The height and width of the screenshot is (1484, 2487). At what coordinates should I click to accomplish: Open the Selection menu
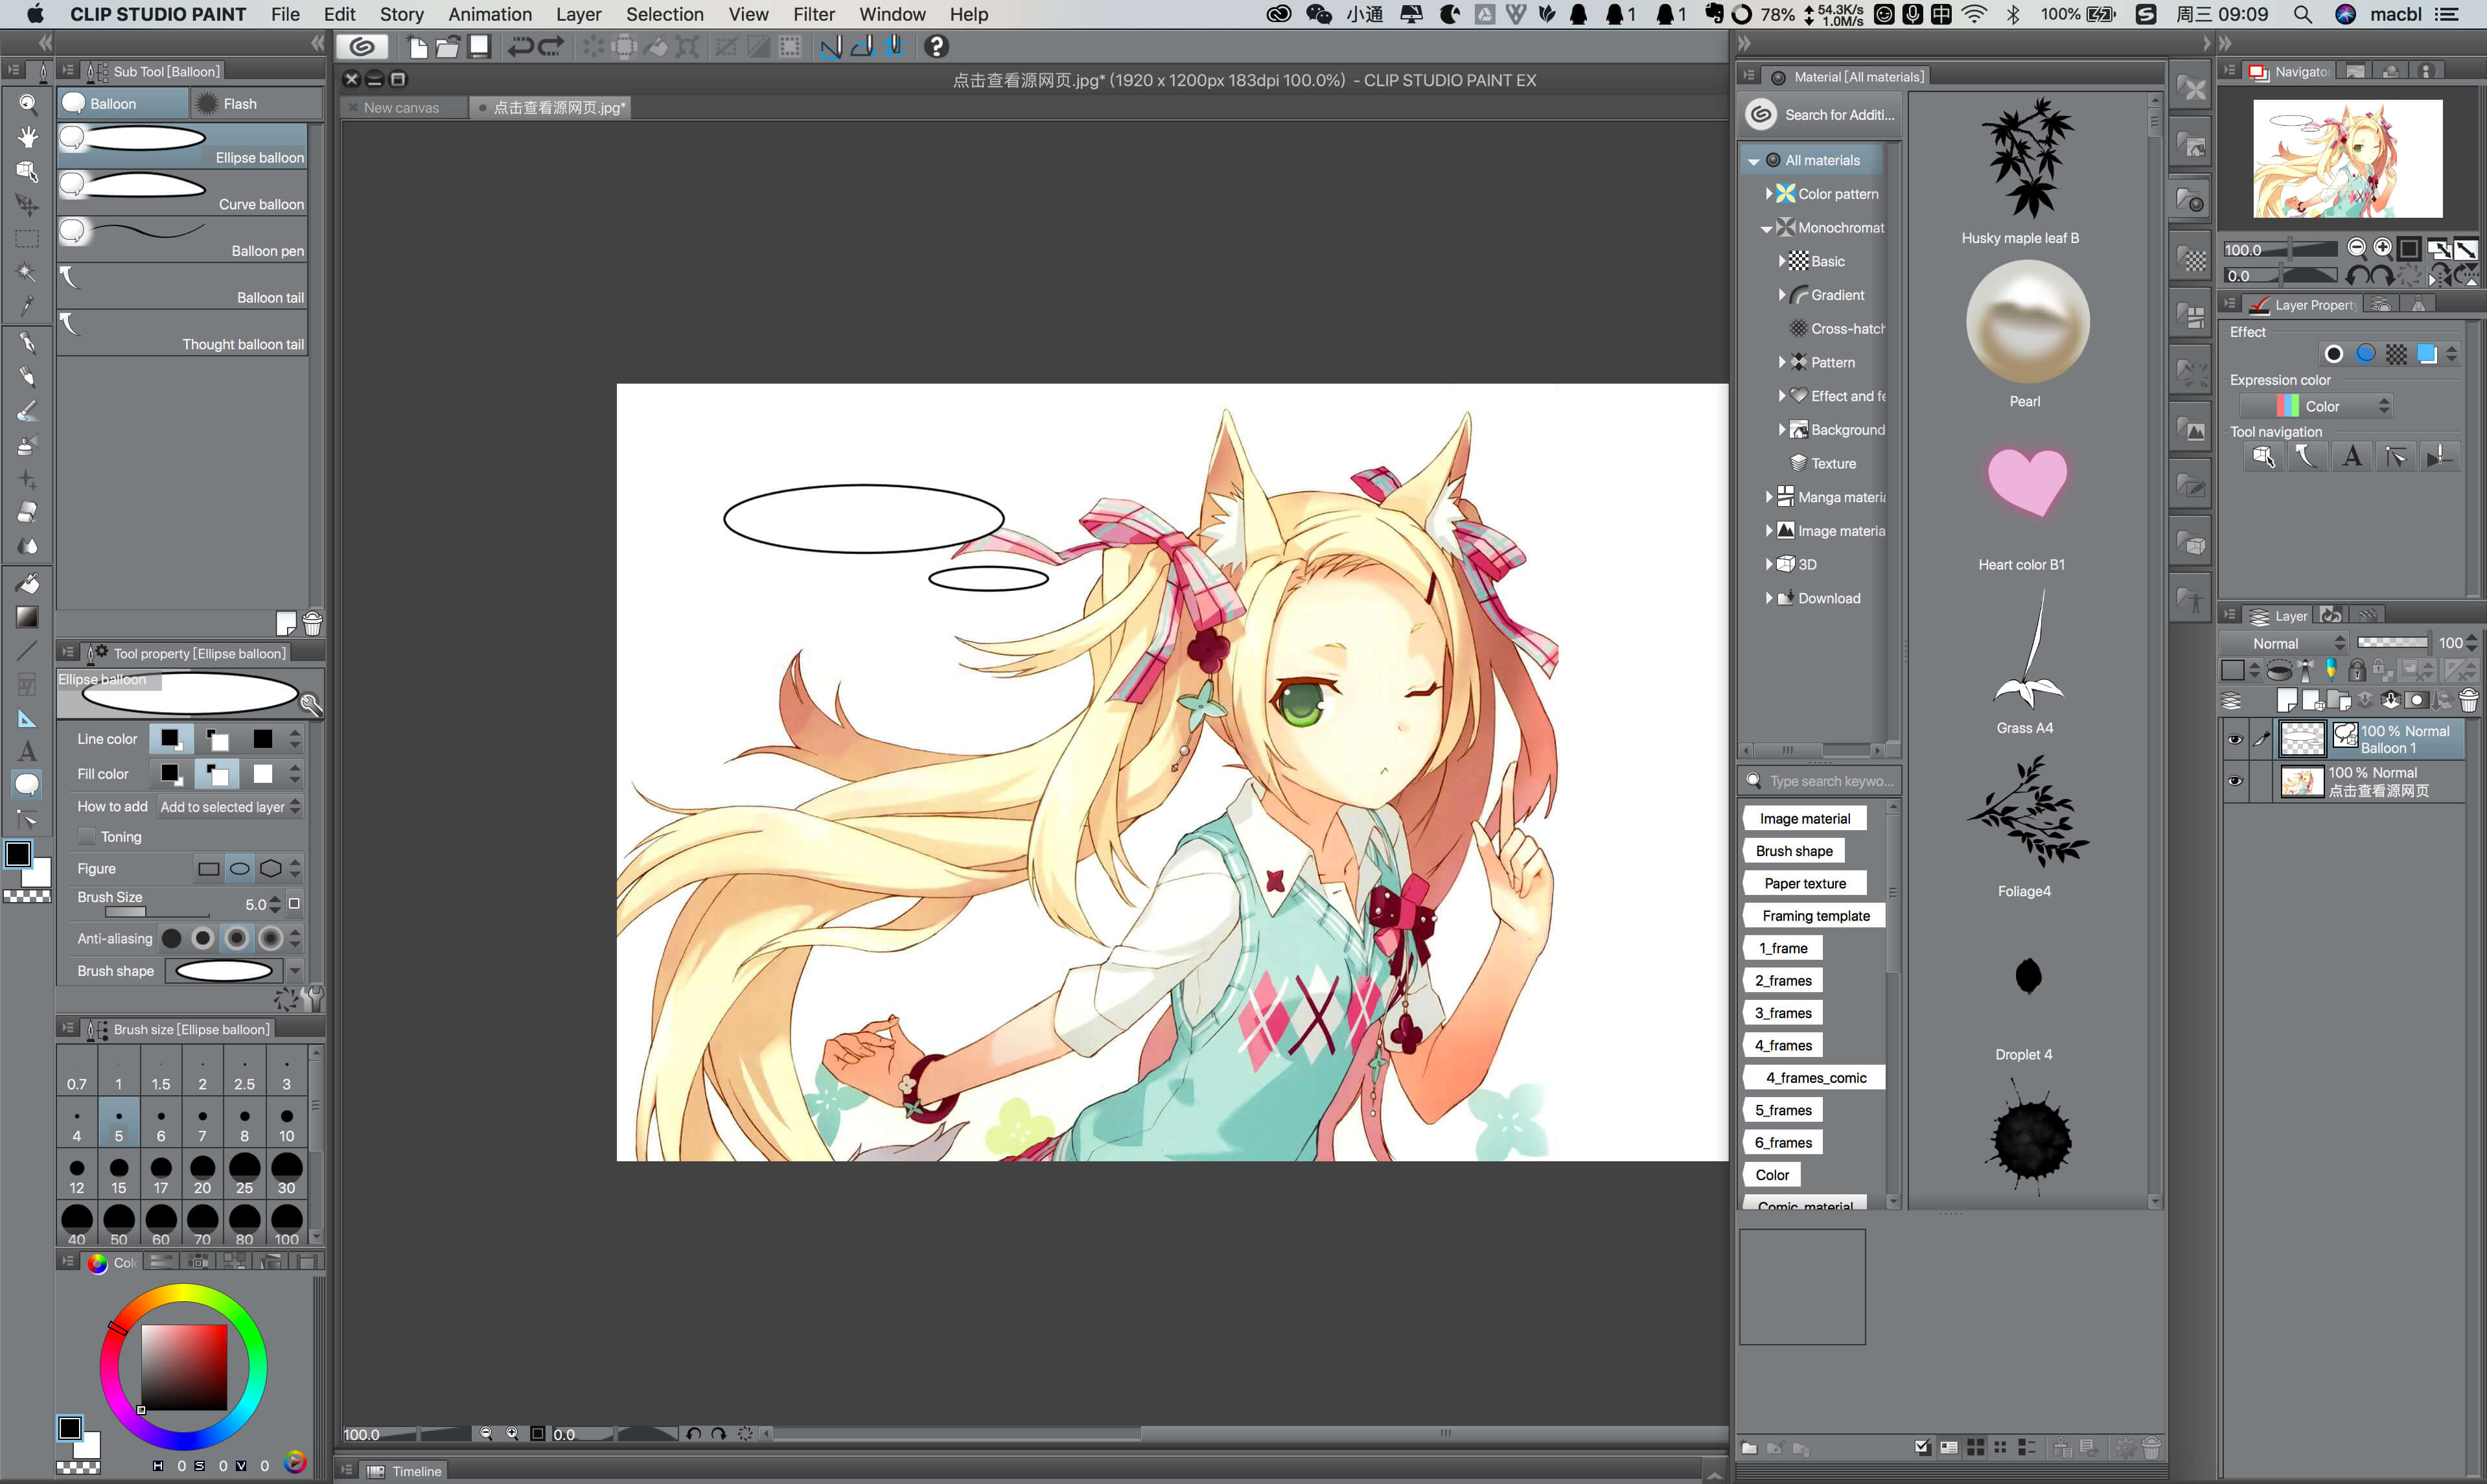point(664,14)
